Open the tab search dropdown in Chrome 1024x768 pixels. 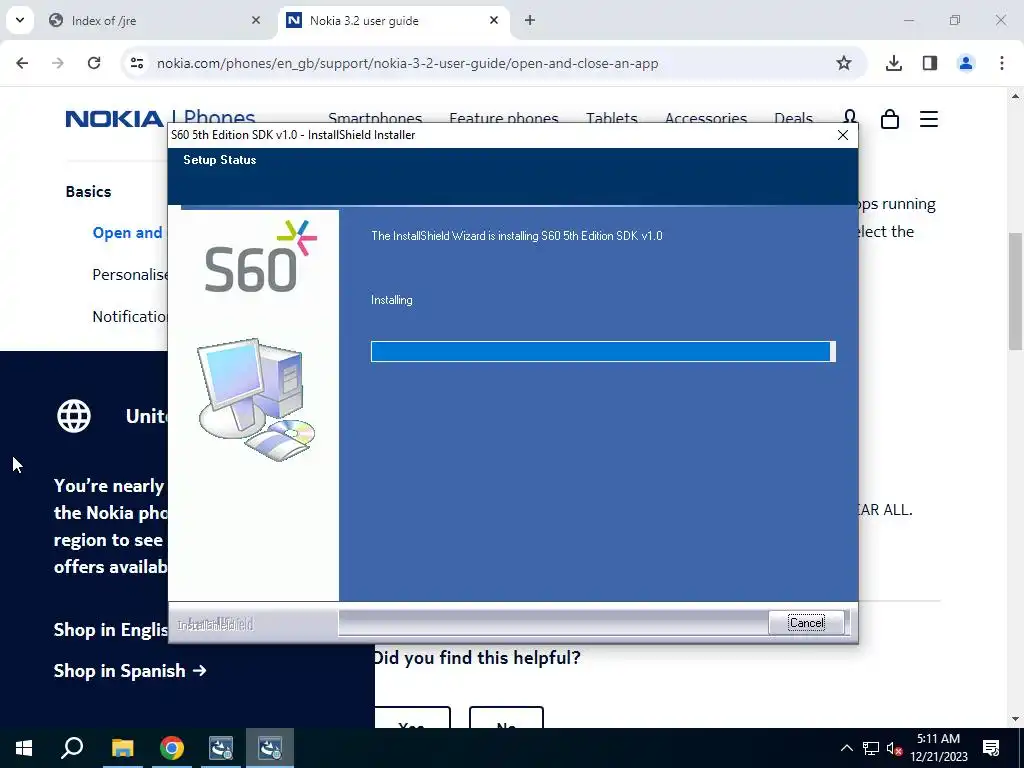20,20
